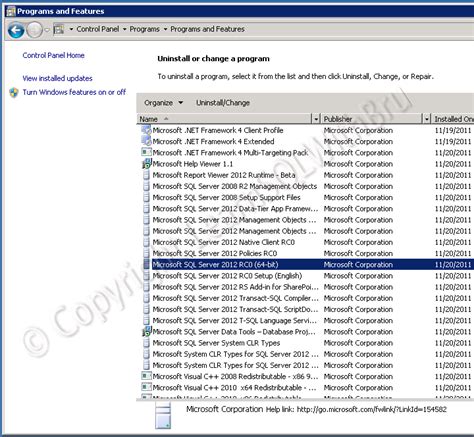Select Microsoft SQL Server 2012 Native Client RC0
This screenshot has width=474, height=437.
click(x=224, y=242)
